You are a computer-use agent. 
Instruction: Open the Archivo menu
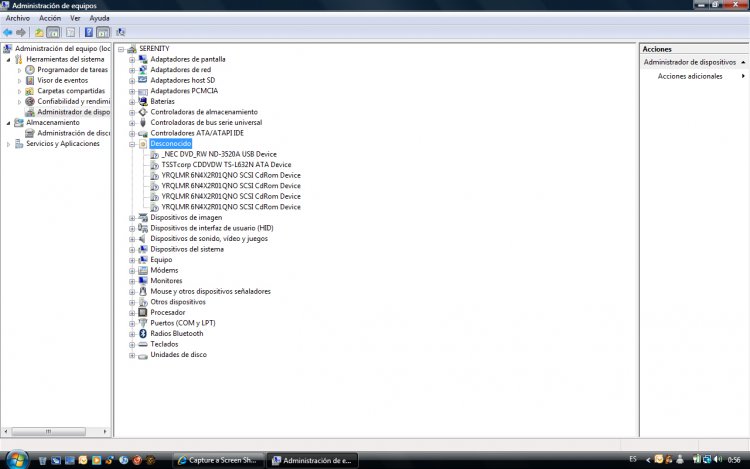[18, 18]
